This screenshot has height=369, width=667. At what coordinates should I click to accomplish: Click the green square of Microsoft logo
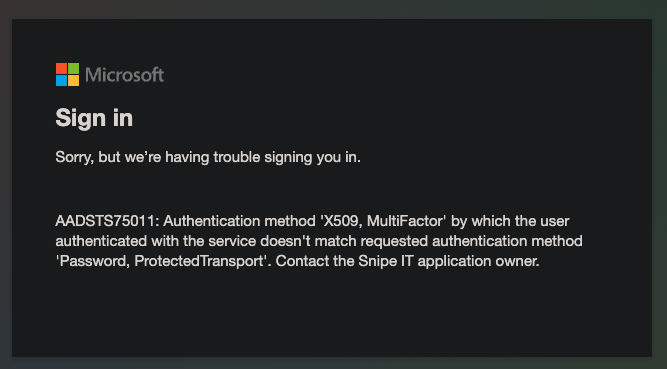74,69
